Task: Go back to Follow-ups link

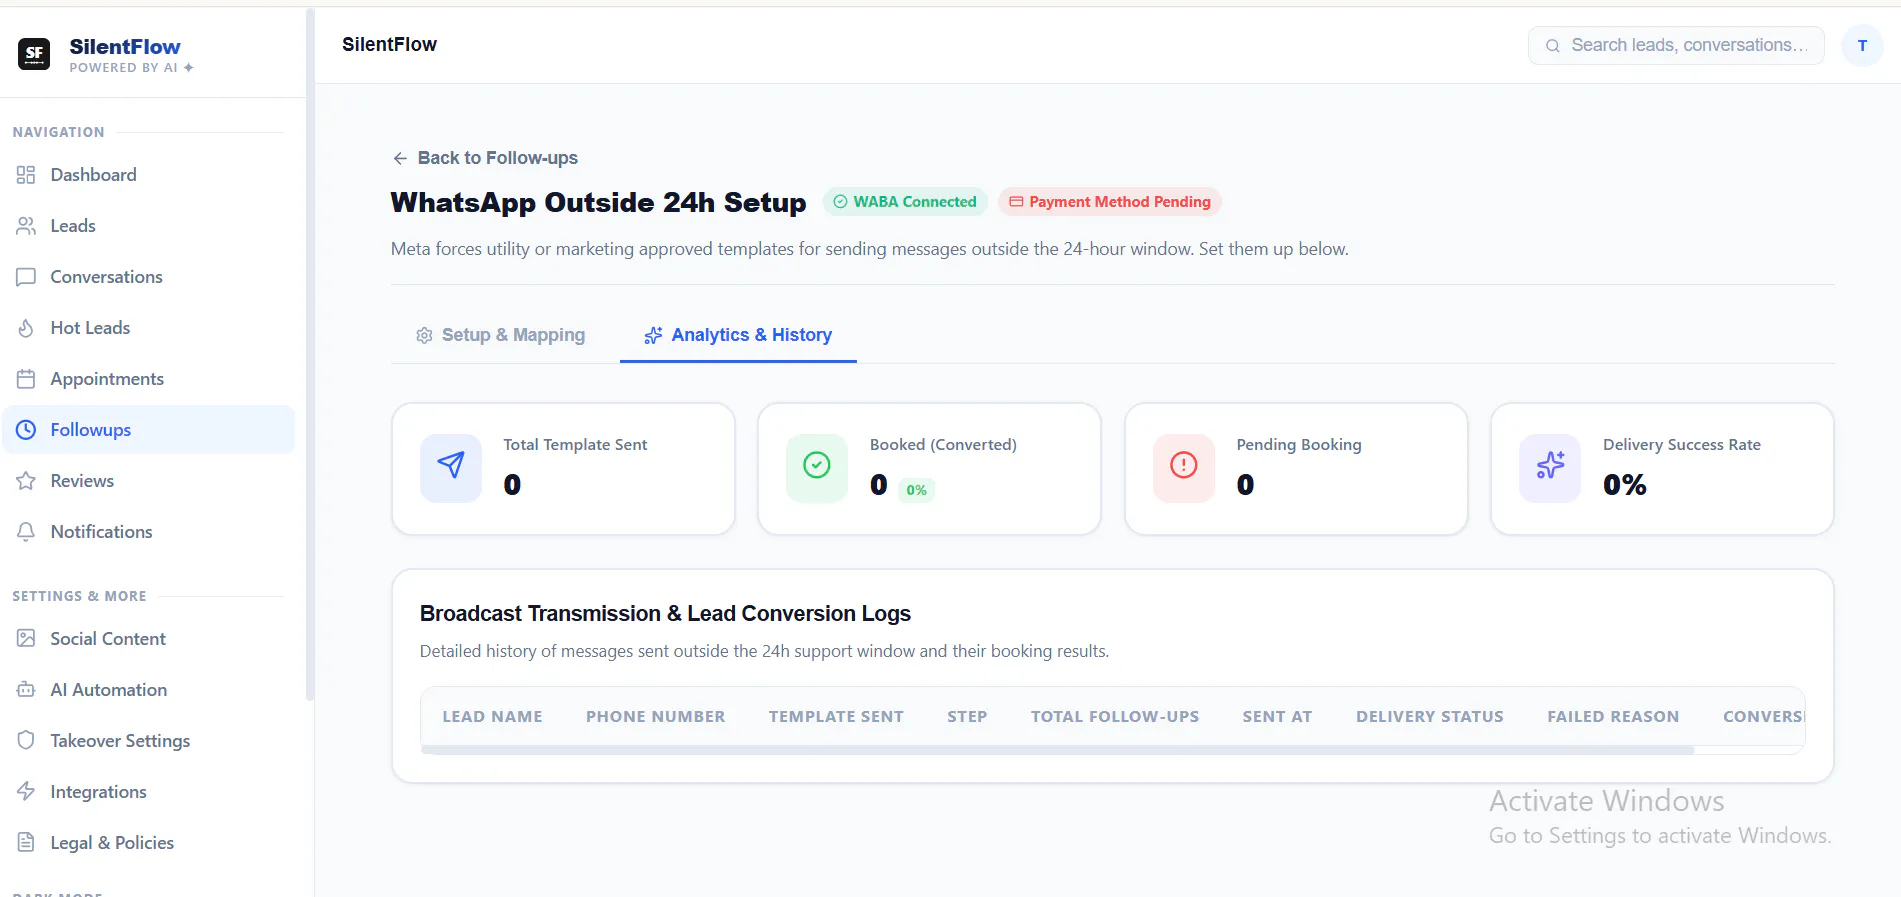Action: [485, 158]
